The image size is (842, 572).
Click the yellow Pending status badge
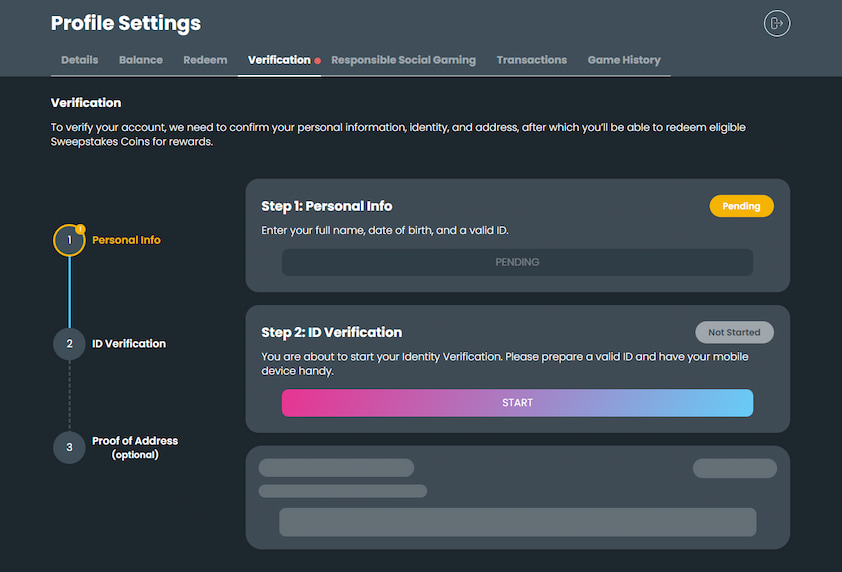click(x=741, y=206)
